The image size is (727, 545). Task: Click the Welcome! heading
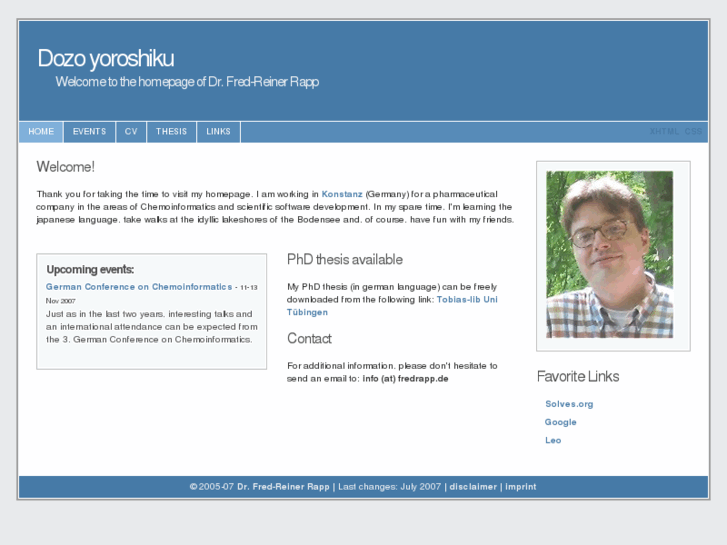65,167
